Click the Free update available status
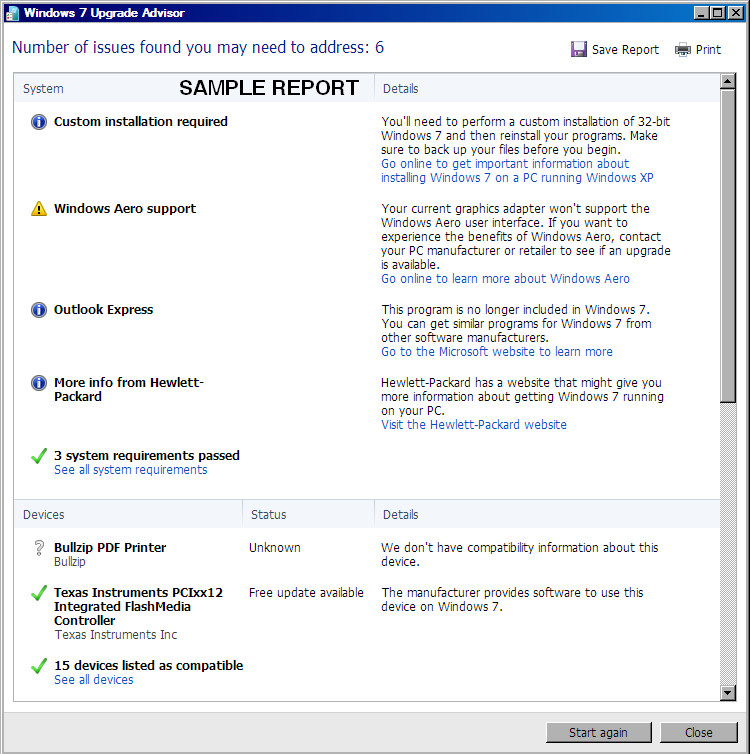 306,593
